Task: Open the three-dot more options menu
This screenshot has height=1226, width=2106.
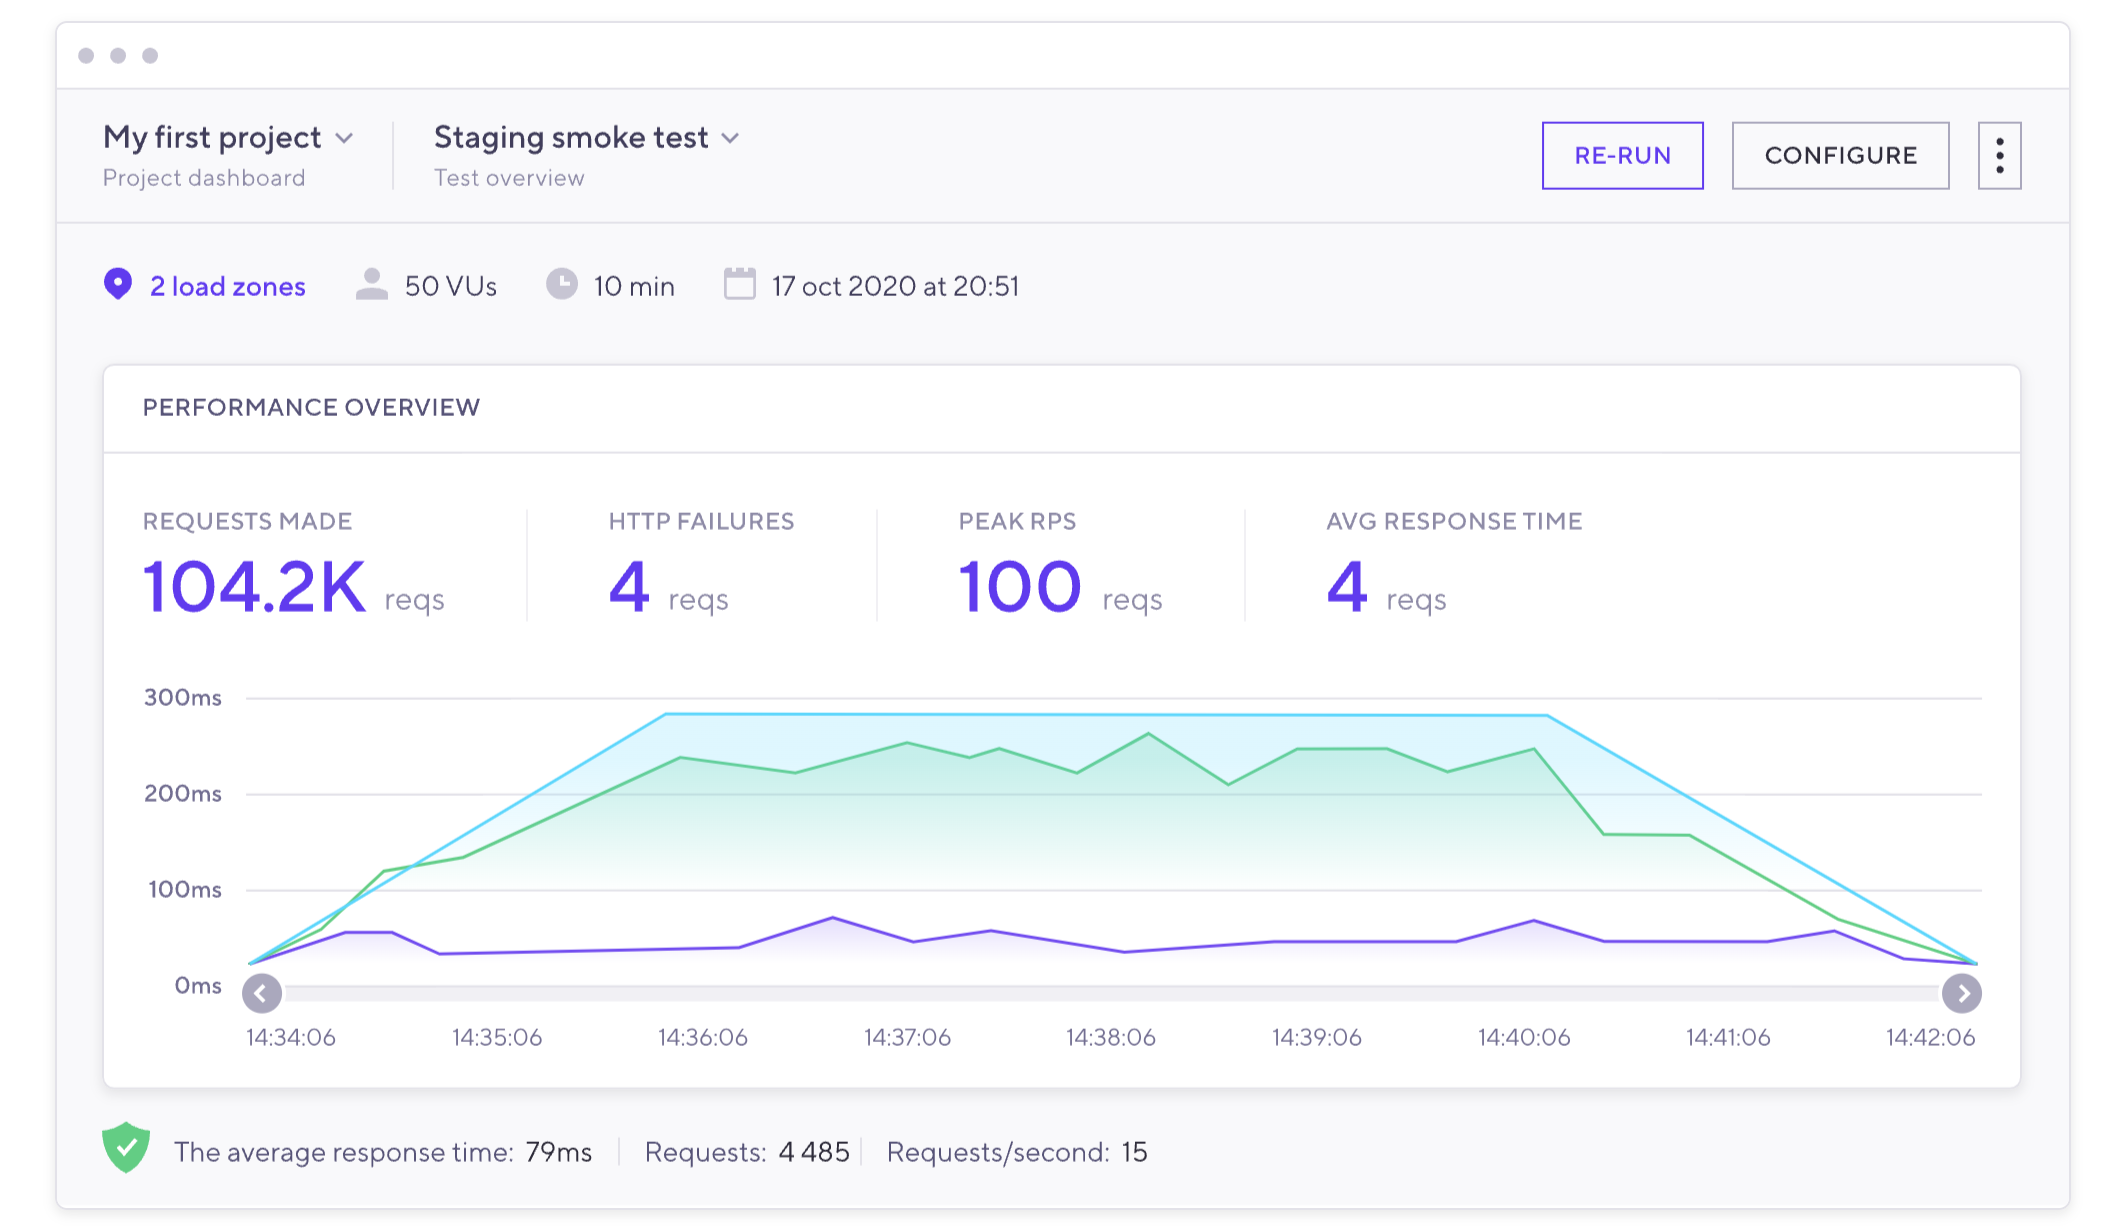Action: [1998, 156]
